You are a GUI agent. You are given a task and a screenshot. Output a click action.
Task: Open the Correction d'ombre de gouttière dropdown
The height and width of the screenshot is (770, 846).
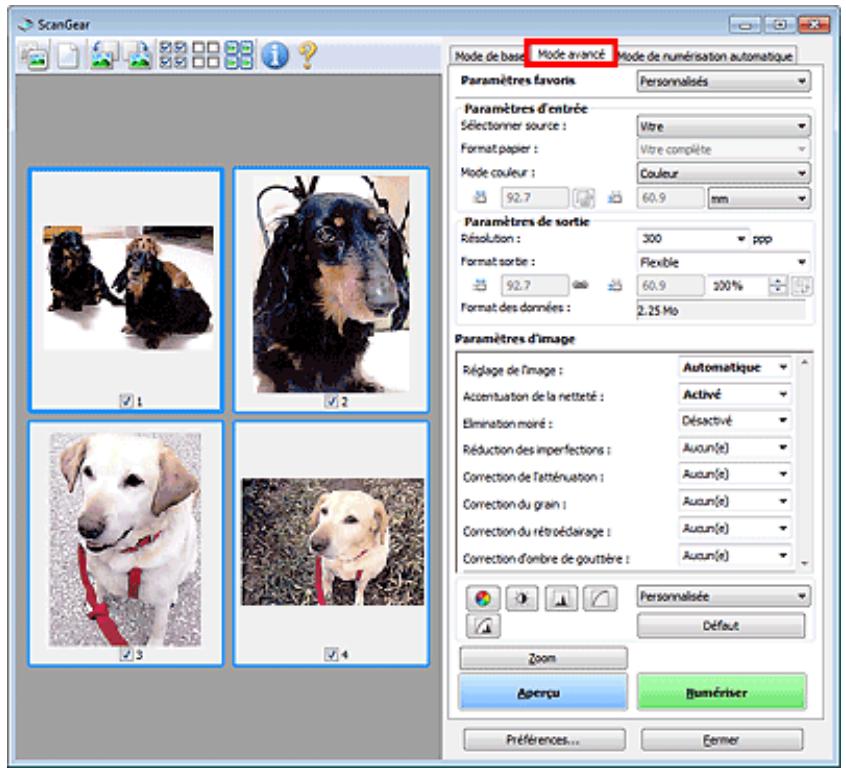click(x=734, y=555)
